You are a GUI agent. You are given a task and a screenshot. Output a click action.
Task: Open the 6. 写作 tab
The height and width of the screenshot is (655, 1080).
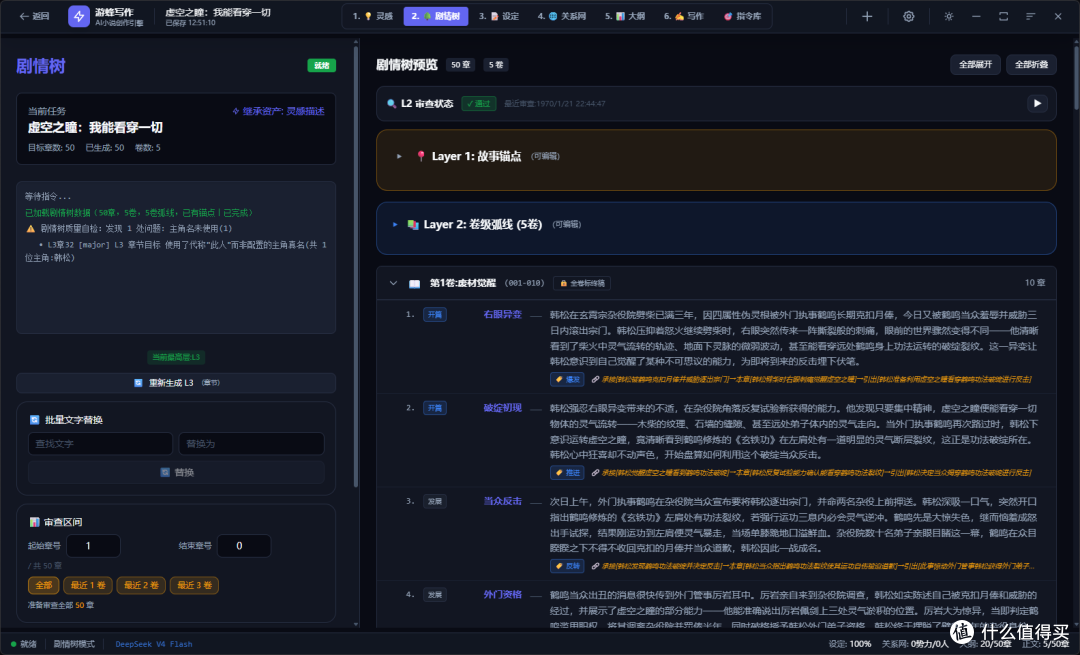683,17
